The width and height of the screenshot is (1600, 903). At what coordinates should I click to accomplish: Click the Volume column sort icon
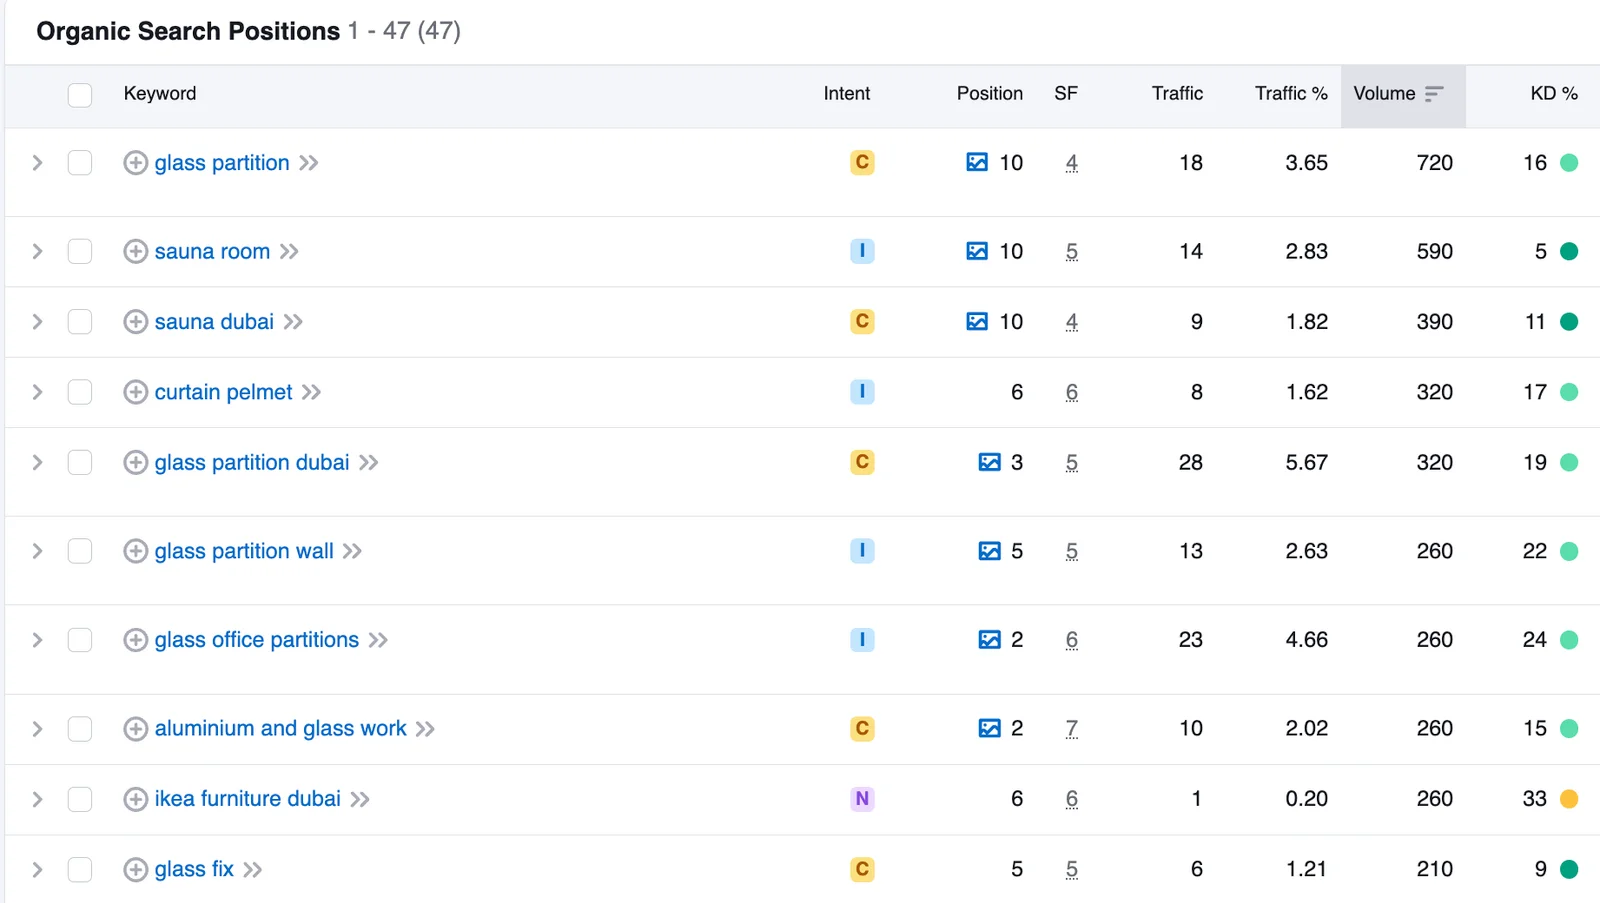click(1434, 94)
